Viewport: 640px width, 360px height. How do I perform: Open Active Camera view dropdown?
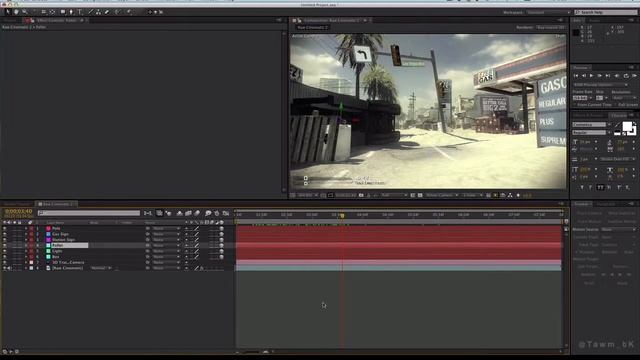coord(442,196)
